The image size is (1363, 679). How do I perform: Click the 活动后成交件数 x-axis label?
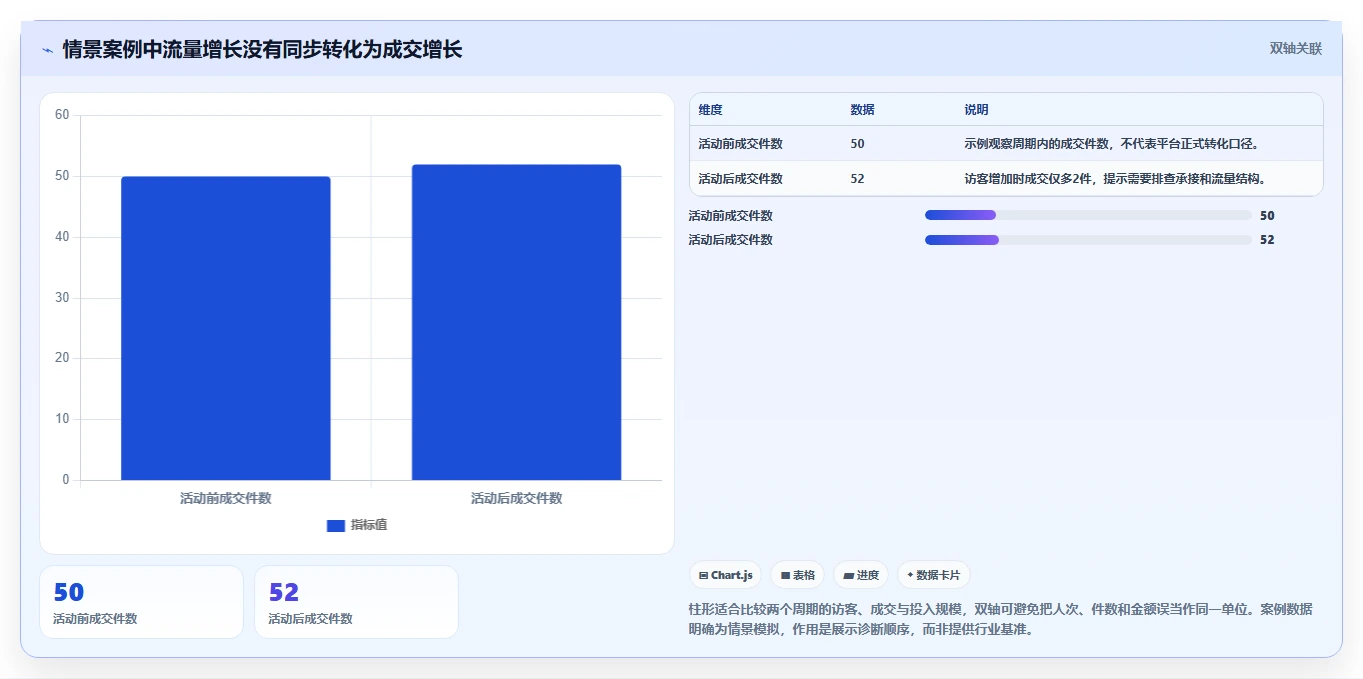(517, 498)
